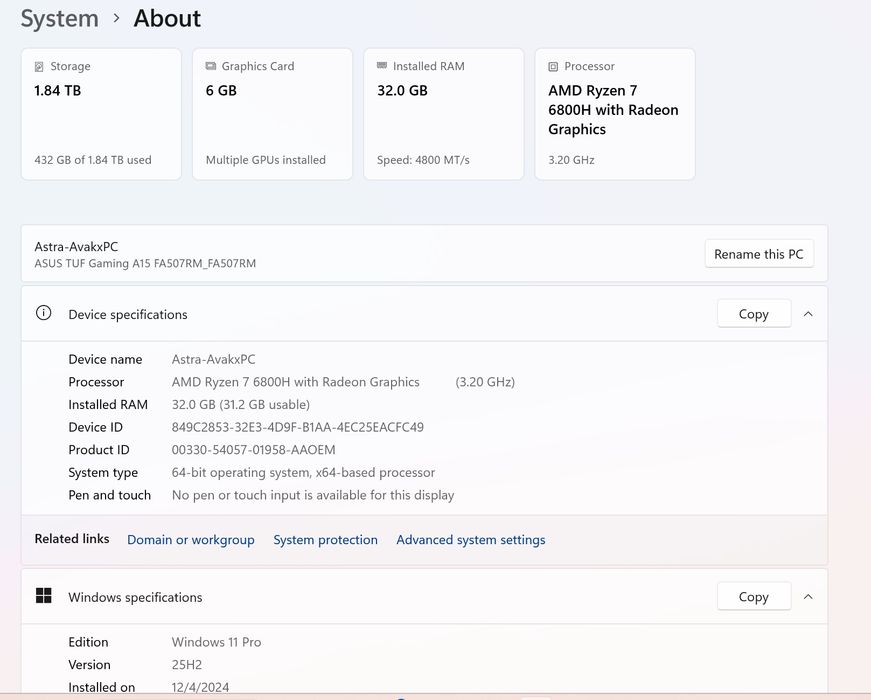
Task: Click the Device specifications info icon
Action: click(44, 313)
